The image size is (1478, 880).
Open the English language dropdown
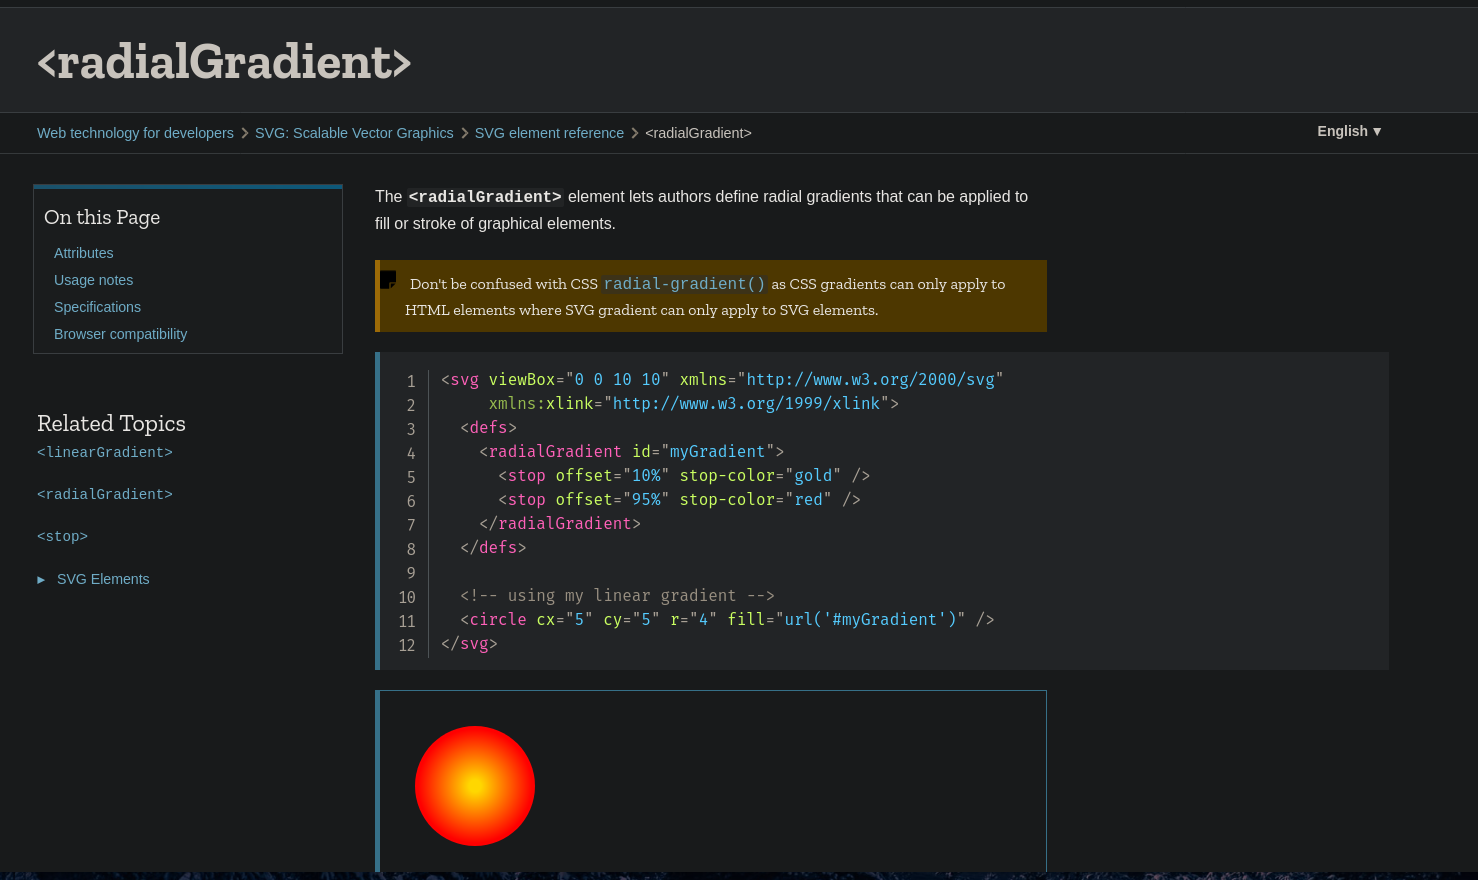[x=1349, y=131]
